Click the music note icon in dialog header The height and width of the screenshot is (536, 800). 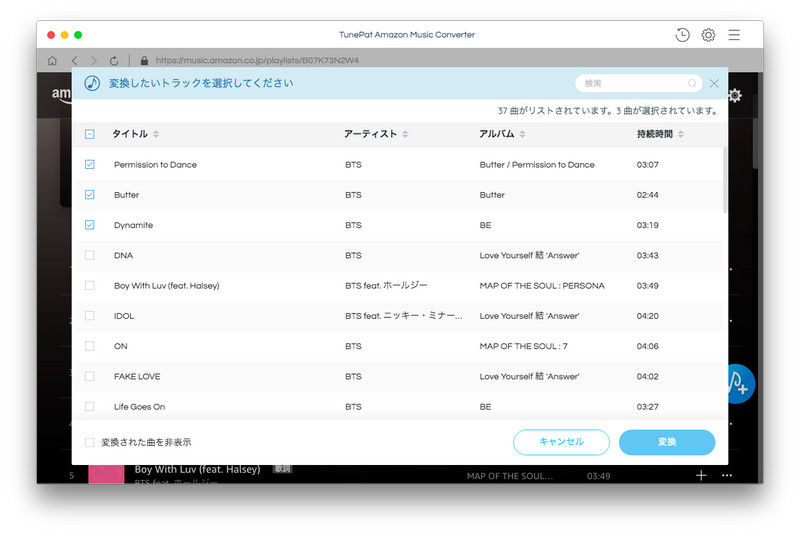click(x=92, y=83)
